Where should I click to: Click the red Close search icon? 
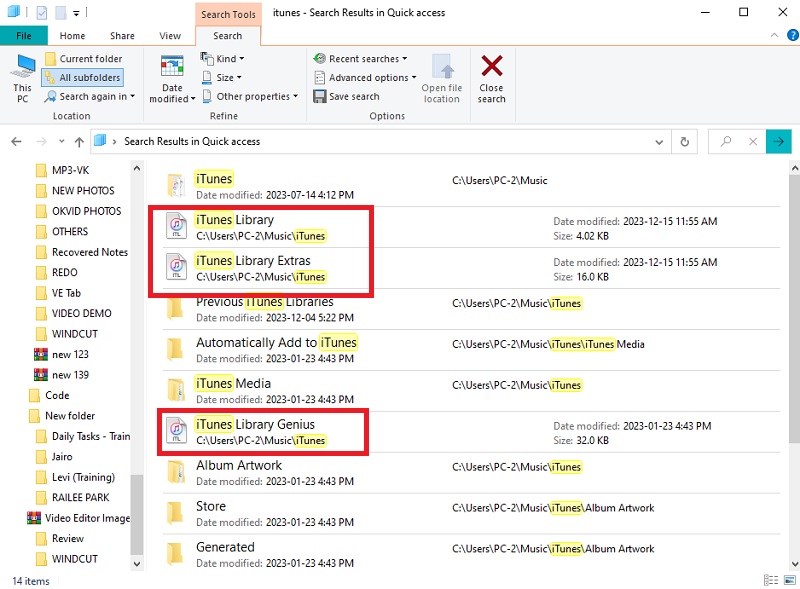[x=491, y=66]
